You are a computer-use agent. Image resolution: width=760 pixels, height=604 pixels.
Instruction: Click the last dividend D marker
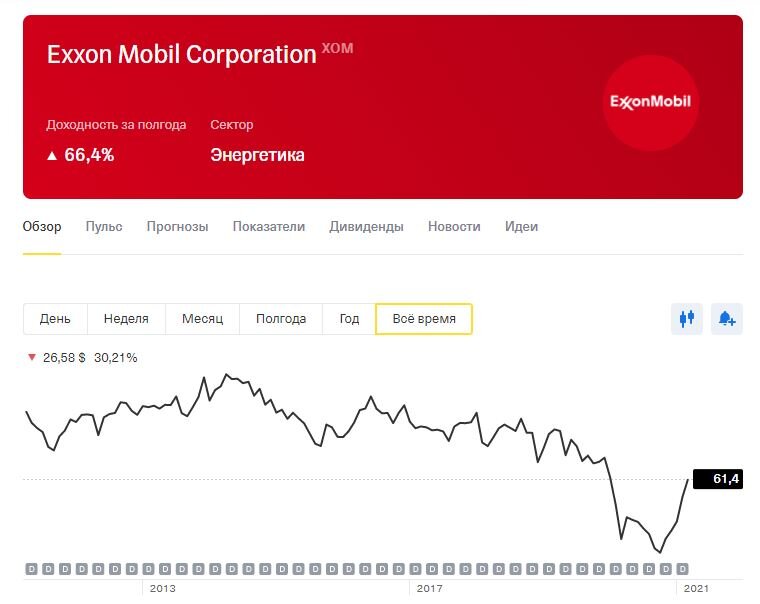pos(683,569)
